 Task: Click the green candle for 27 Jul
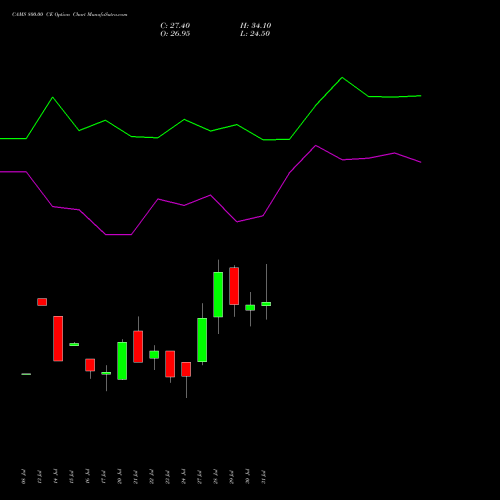coord(202,340)
